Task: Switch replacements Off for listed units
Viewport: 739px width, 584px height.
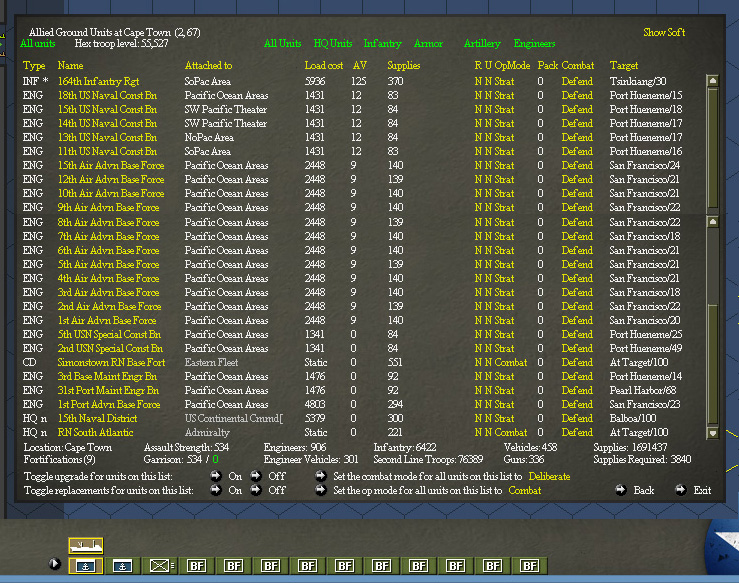Action: (x=277, y=491)
